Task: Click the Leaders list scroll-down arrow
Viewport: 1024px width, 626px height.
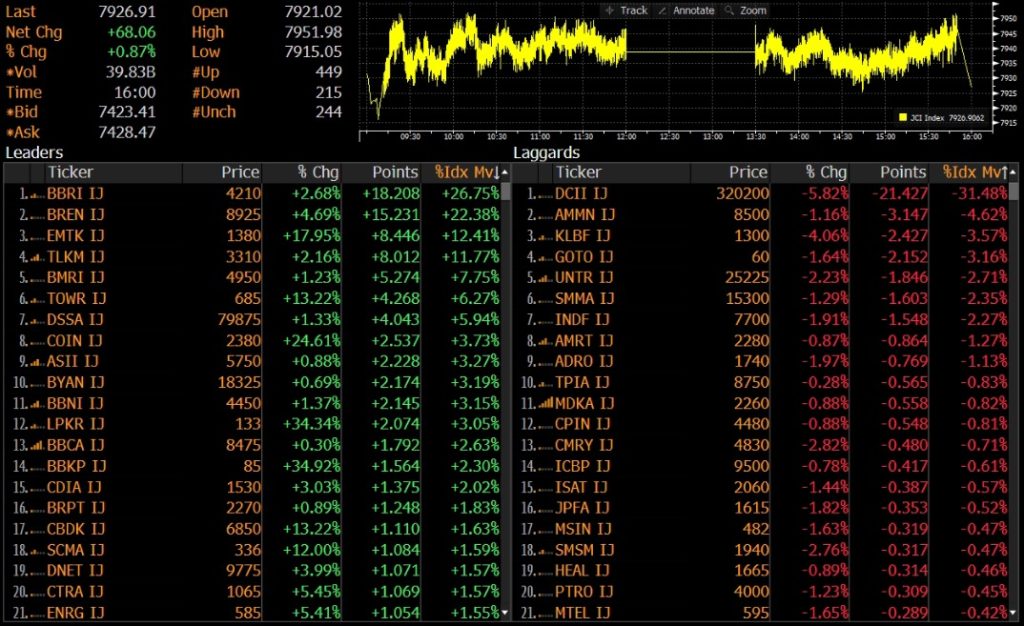Action: tap(505, 612)
